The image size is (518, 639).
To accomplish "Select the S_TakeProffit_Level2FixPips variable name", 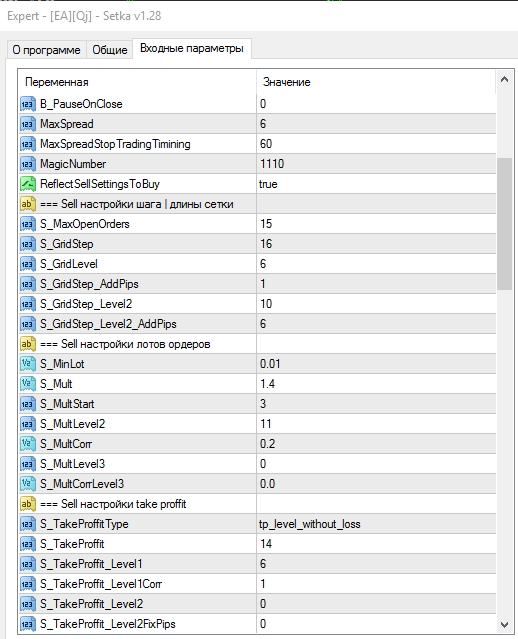I will [x=108, y=624].
